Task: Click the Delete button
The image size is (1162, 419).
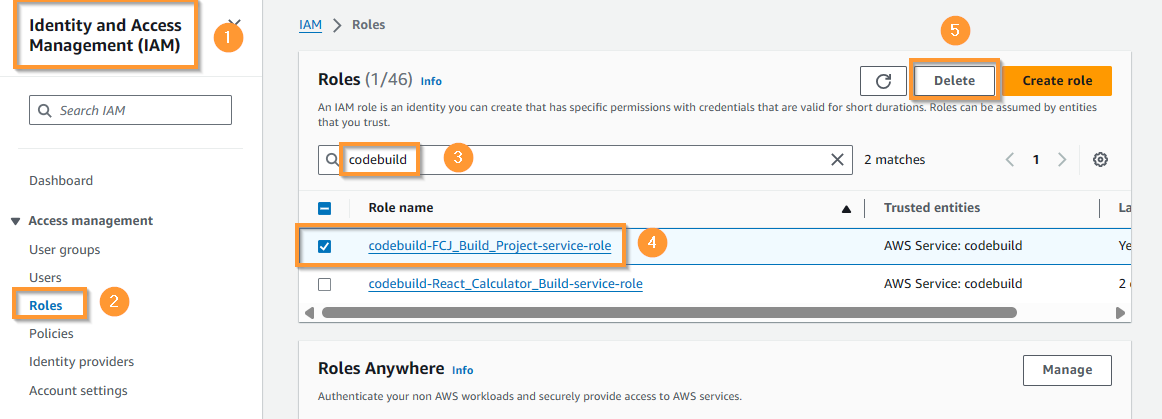Action: (x=954, y=81)
